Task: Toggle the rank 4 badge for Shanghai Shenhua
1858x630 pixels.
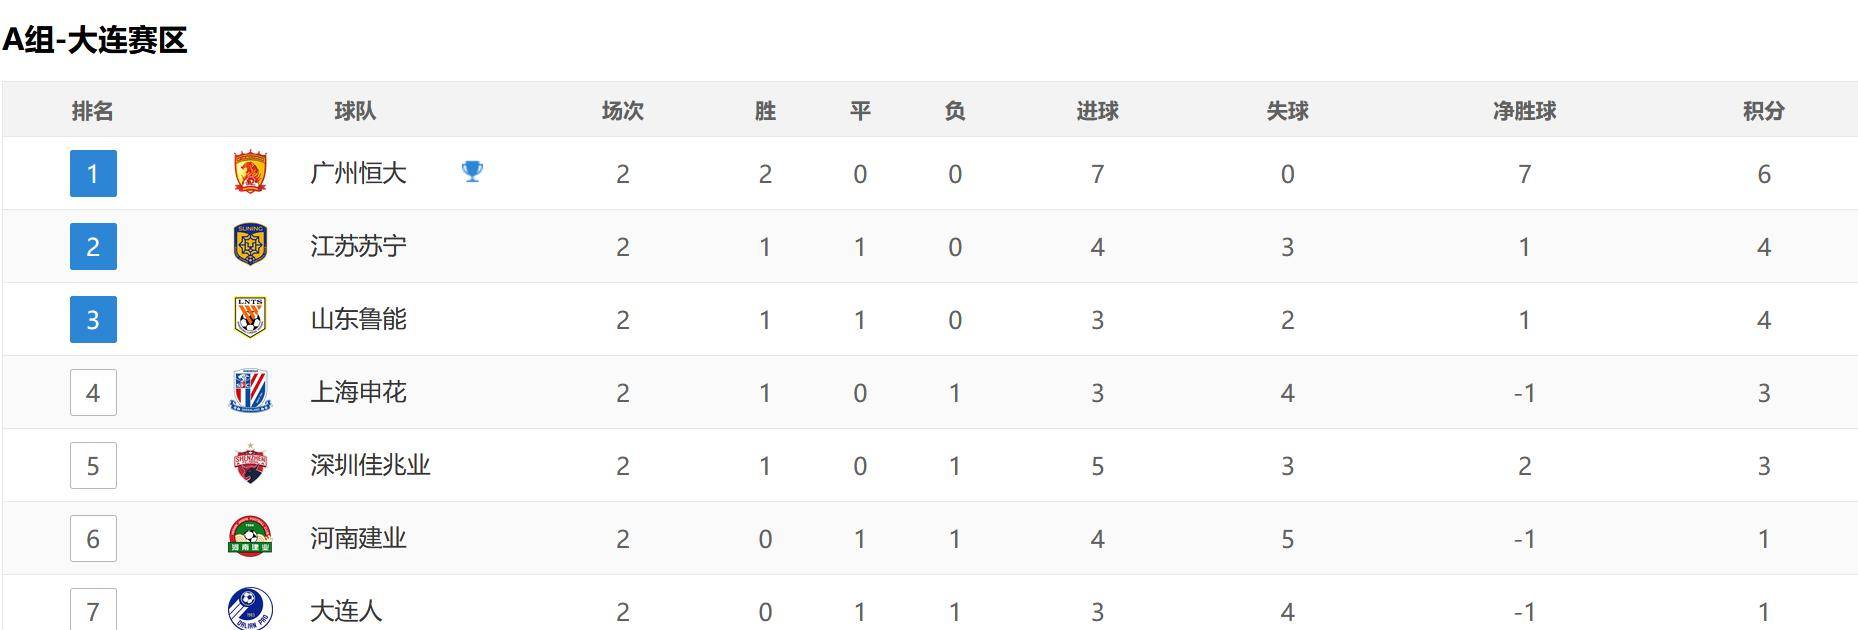Action: coord(92,391)
